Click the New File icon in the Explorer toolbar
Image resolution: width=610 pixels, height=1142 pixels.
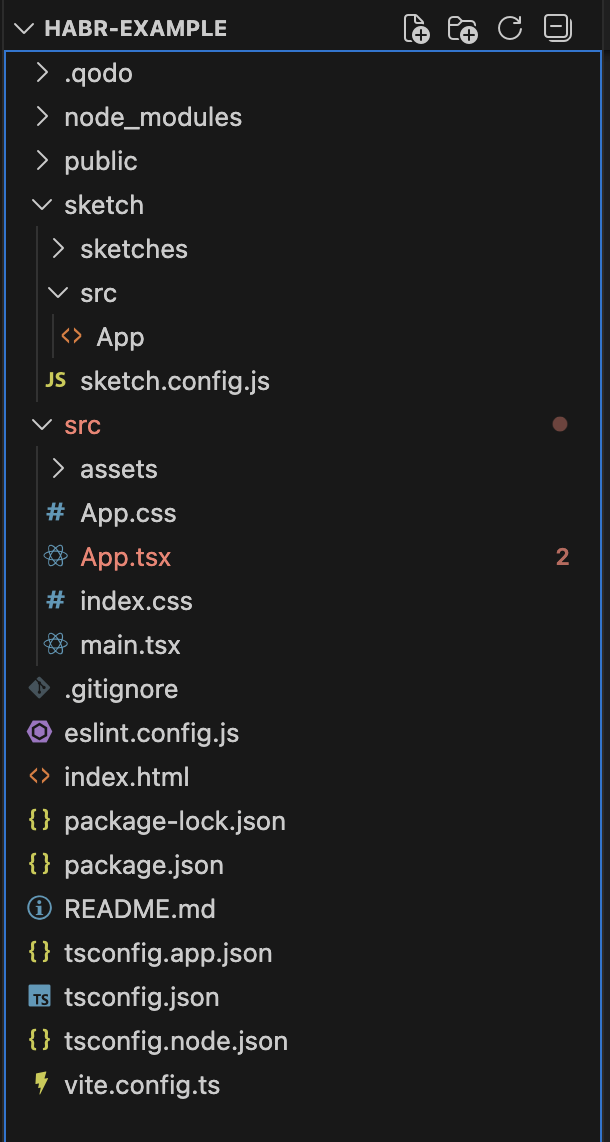417,28
